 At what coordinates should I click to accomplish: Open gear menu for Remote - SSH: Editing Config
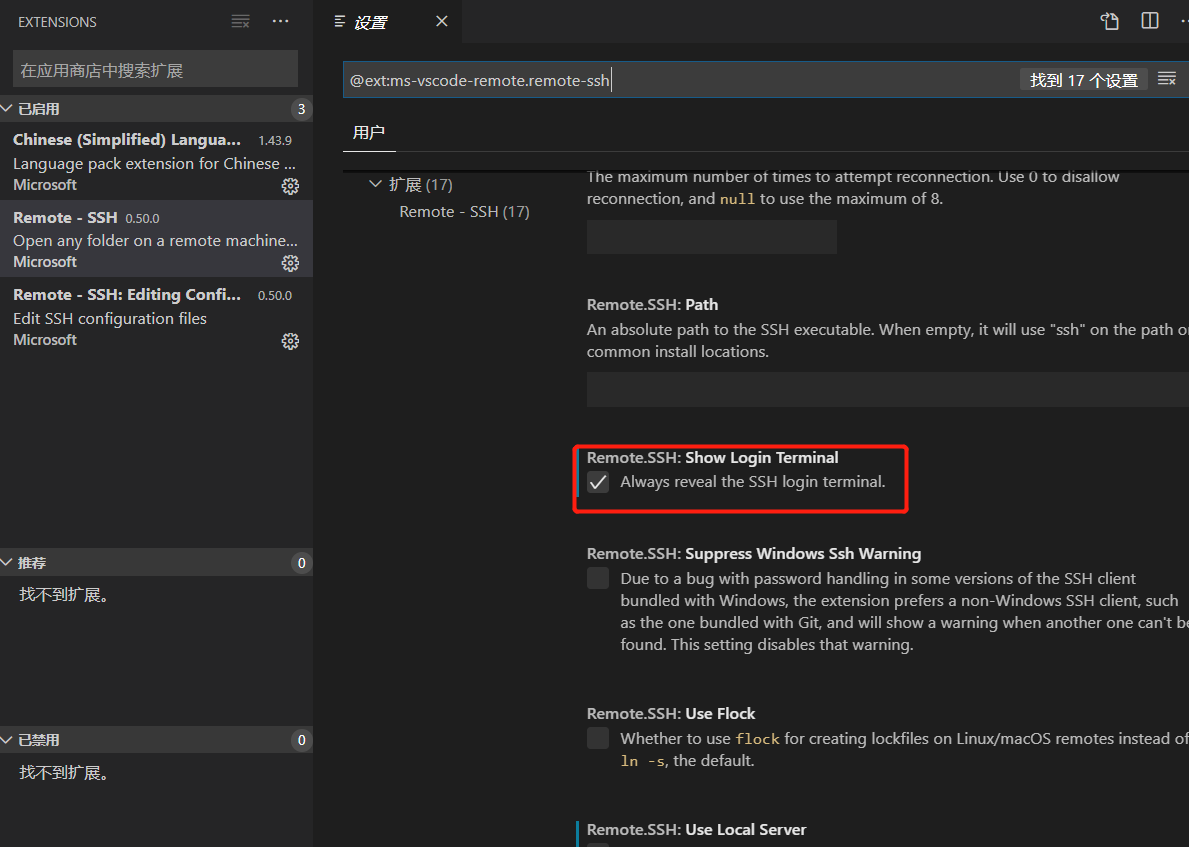[x=290, y=341]
